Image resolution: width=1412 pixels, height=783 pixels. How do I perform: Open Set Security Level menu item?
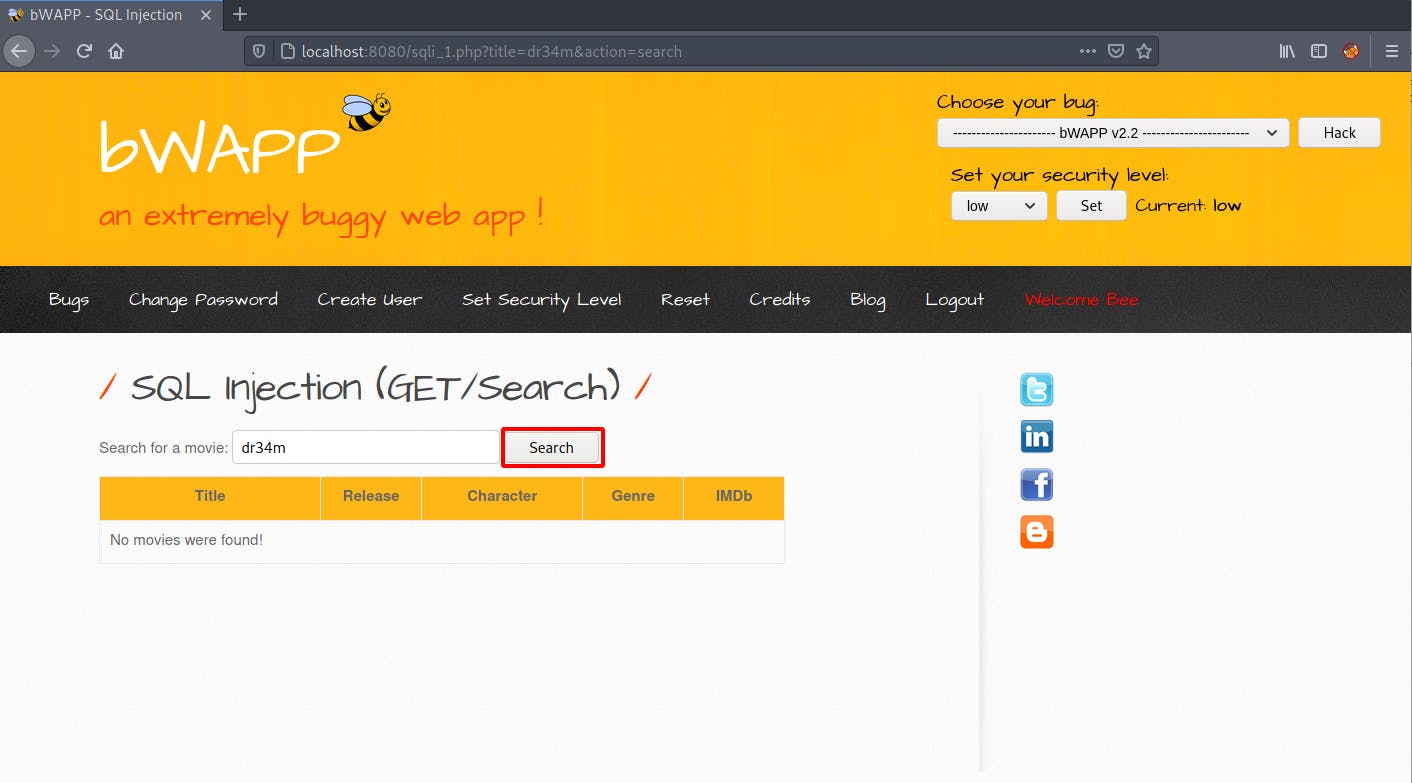pos(542,299)
